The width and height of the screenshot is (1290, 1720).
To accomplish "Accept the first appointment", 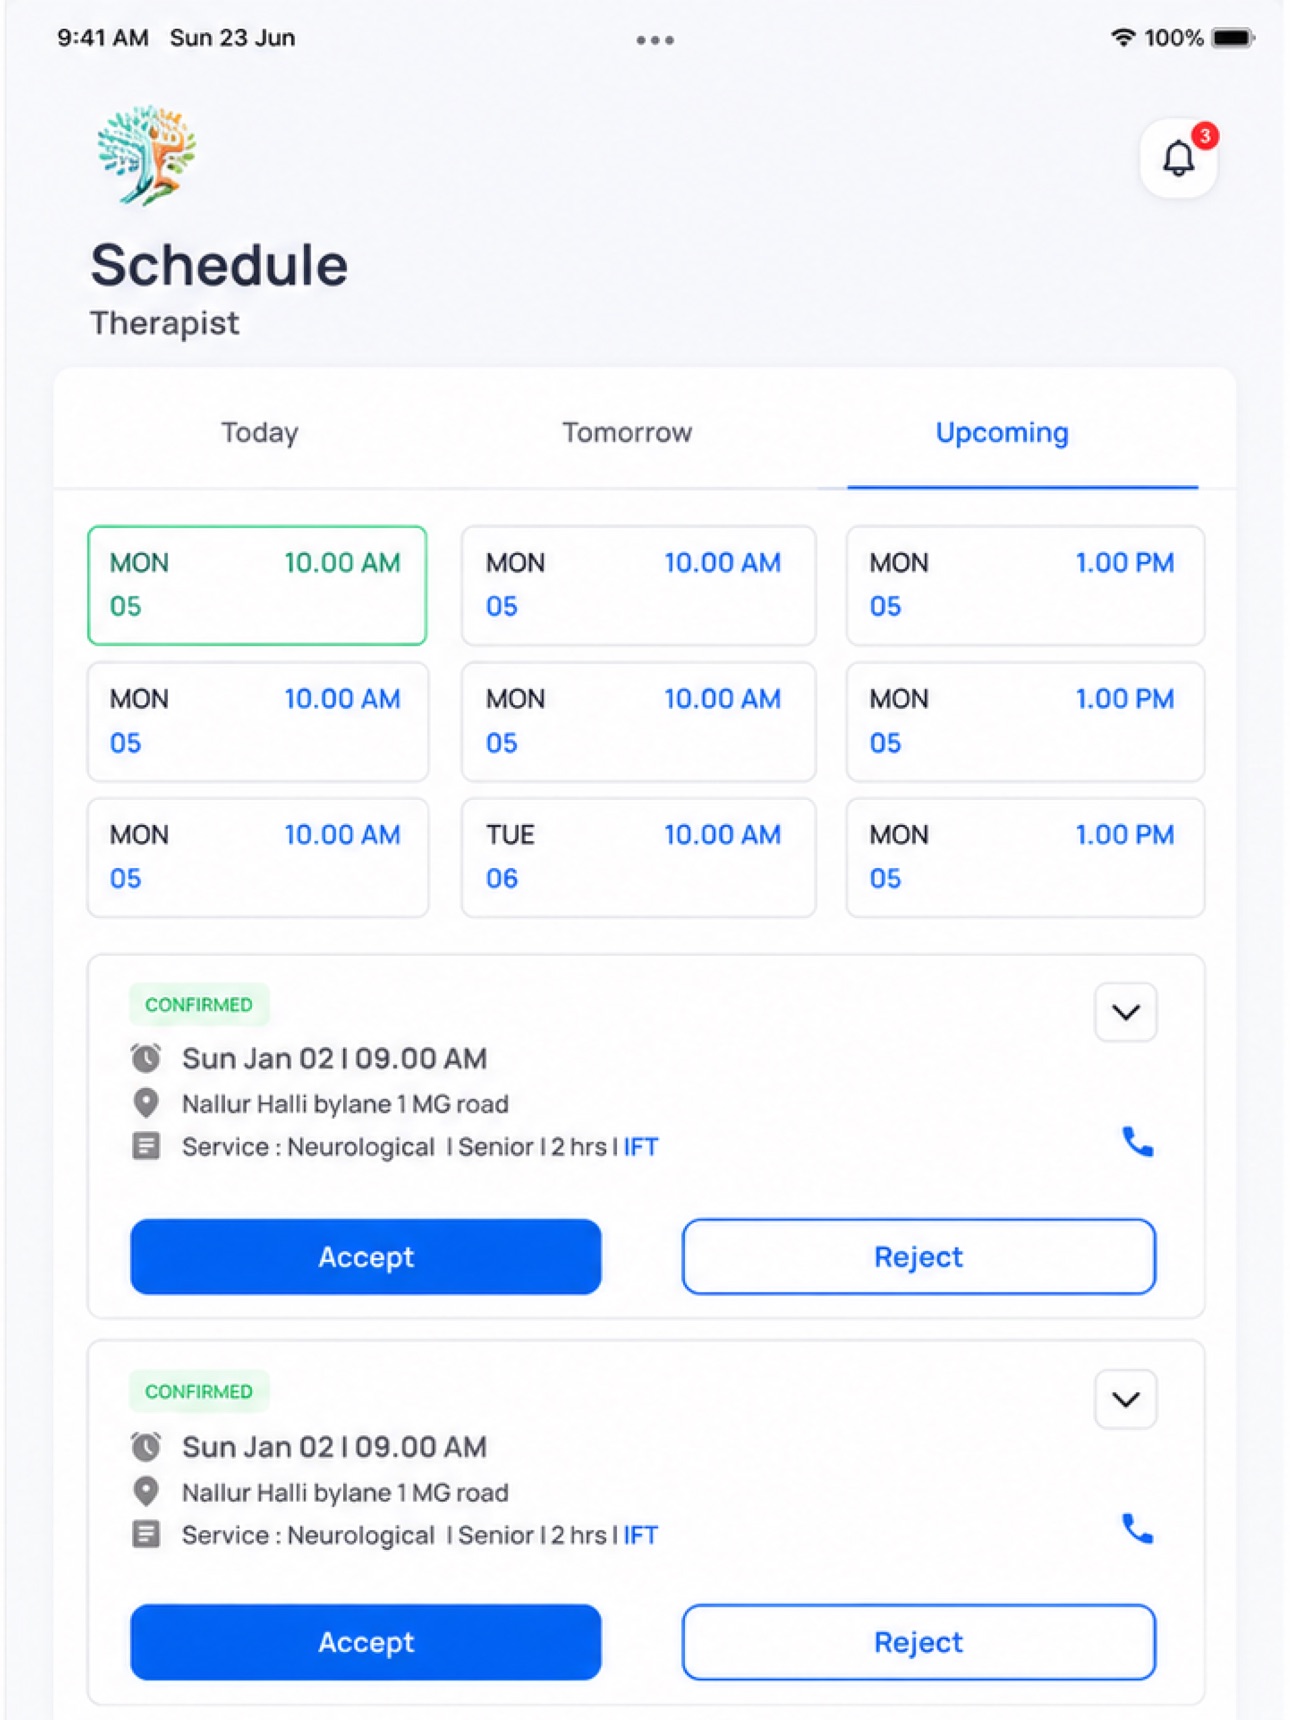I will pyautogui.click(x=366, y=1256).
